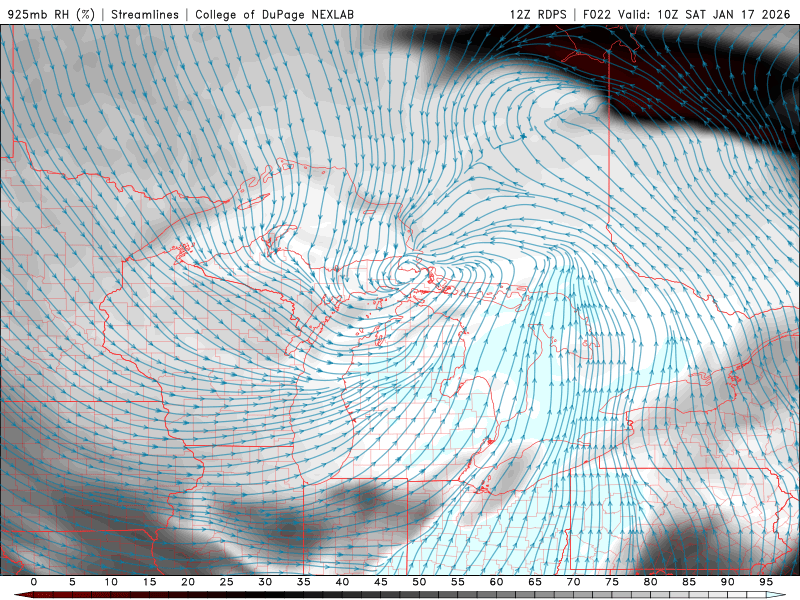Click the '50' value on color scale

419,582
